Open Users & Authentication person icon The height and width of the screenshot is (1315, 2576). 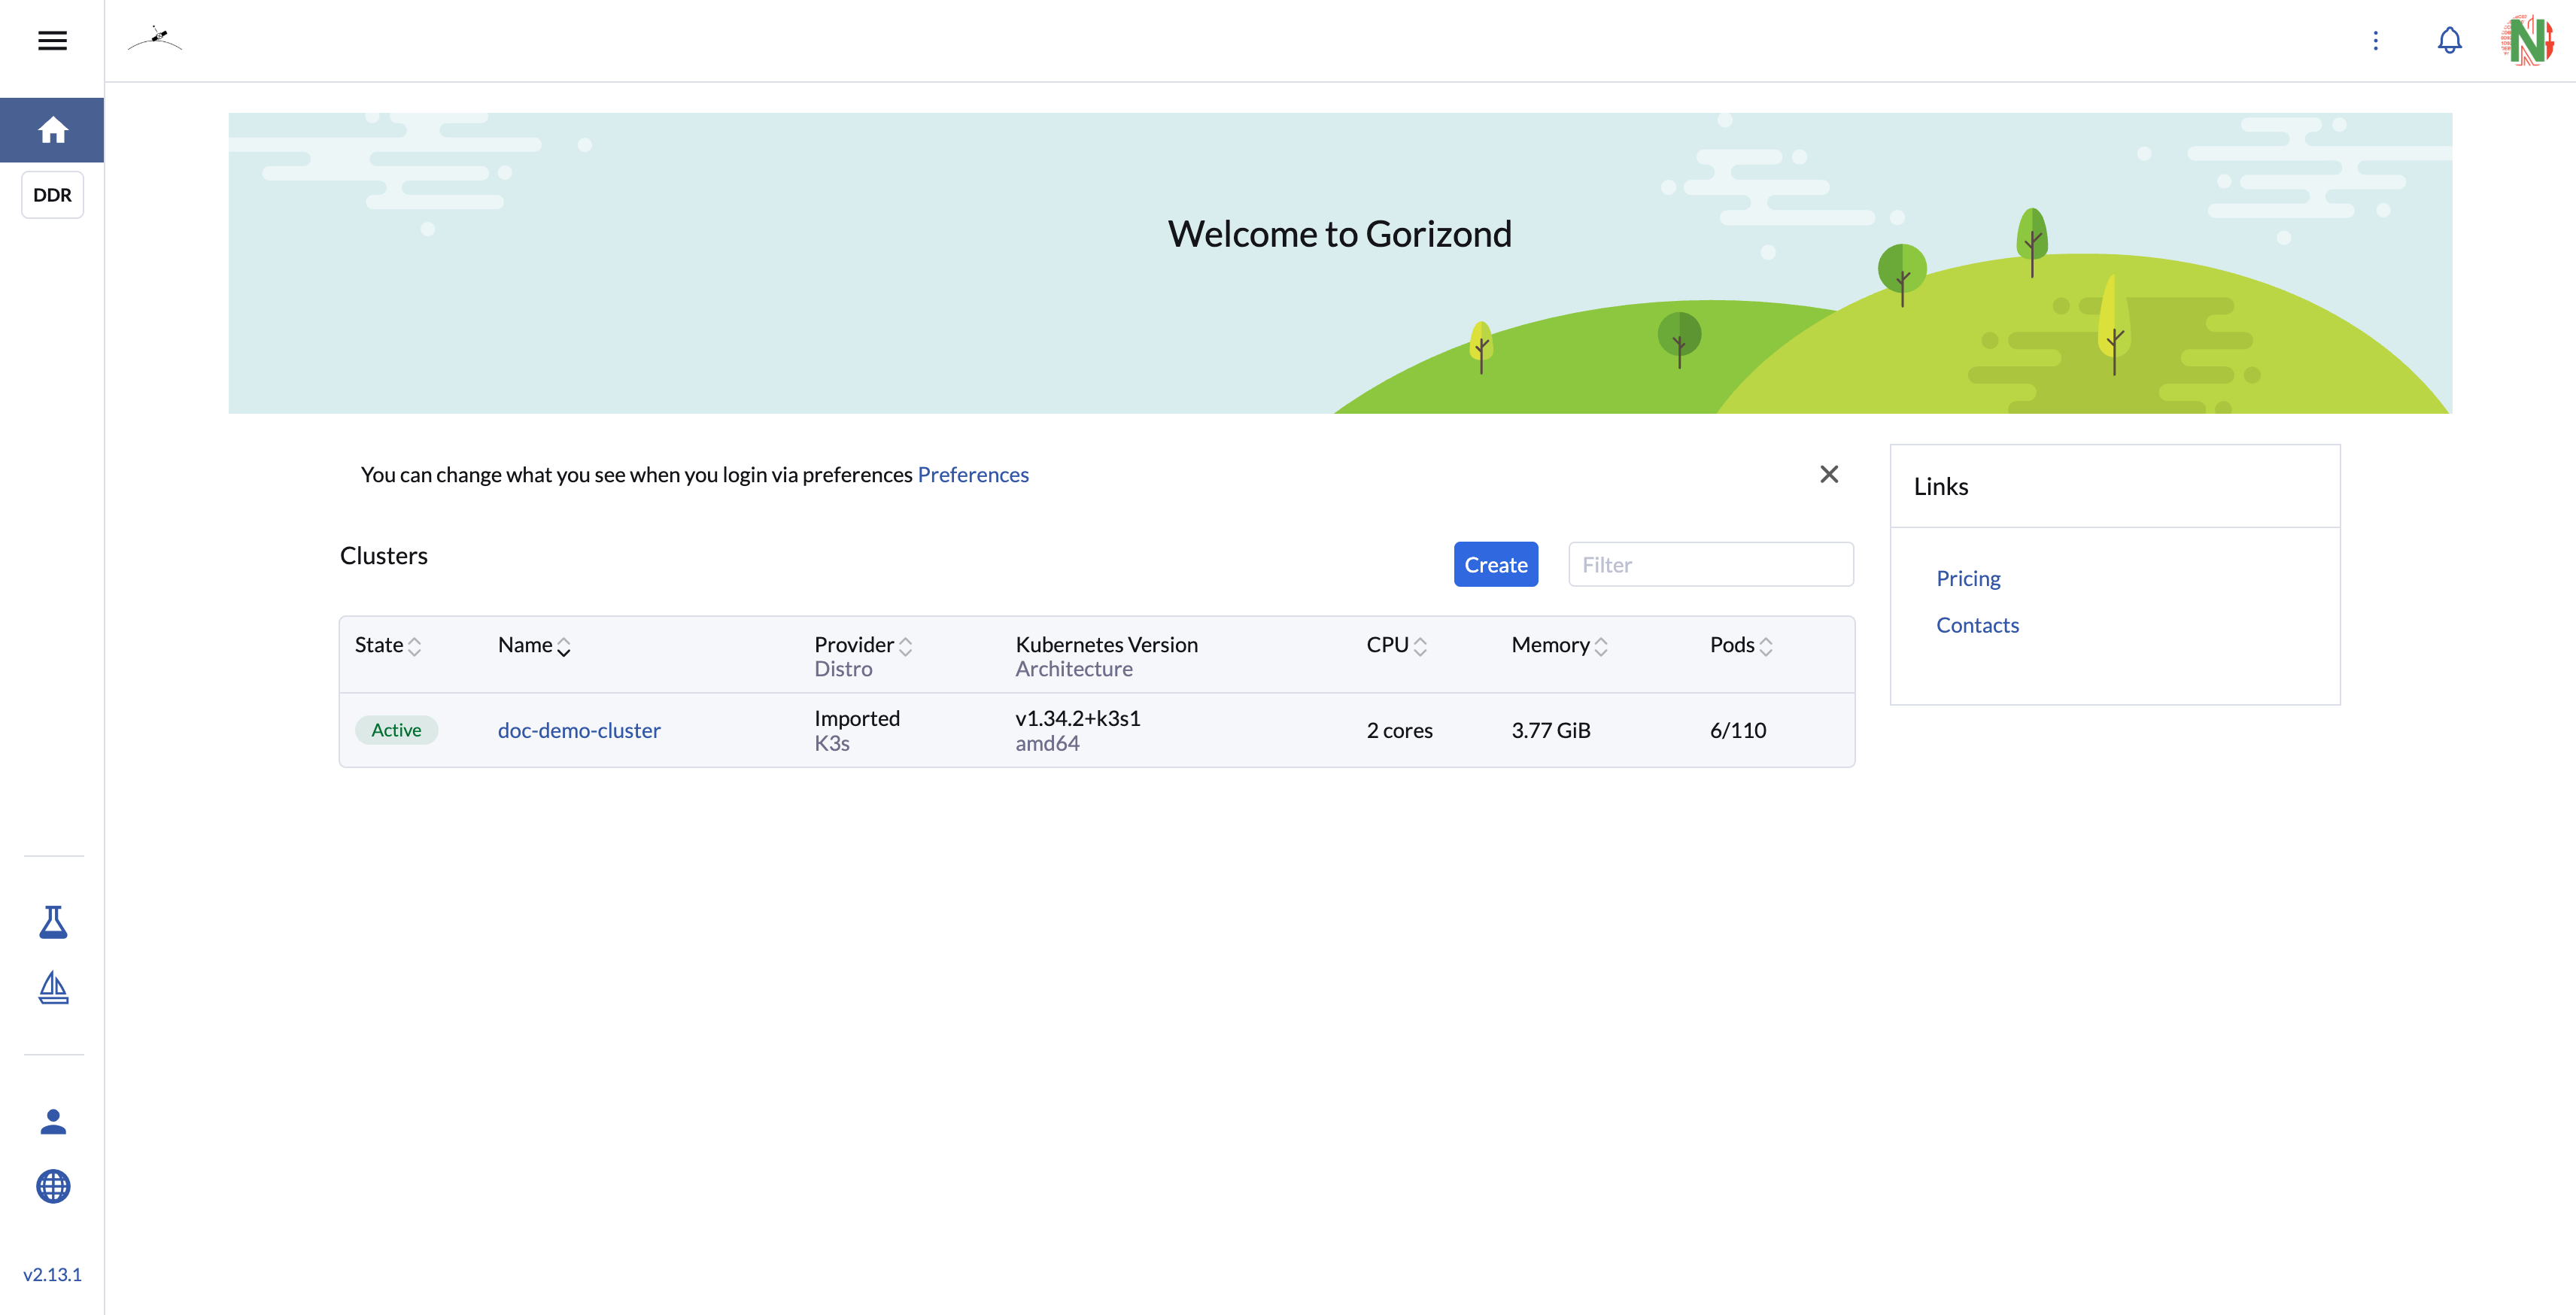tap(53, 1122)
